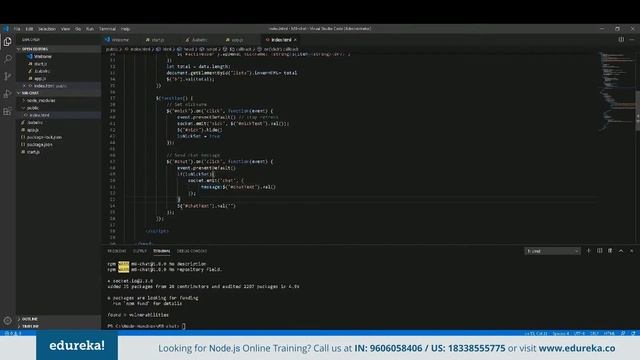Image resolution: width=640 pixels, height=360 pixels.
Task: Open the Go menu
Action: click(78, 29)
